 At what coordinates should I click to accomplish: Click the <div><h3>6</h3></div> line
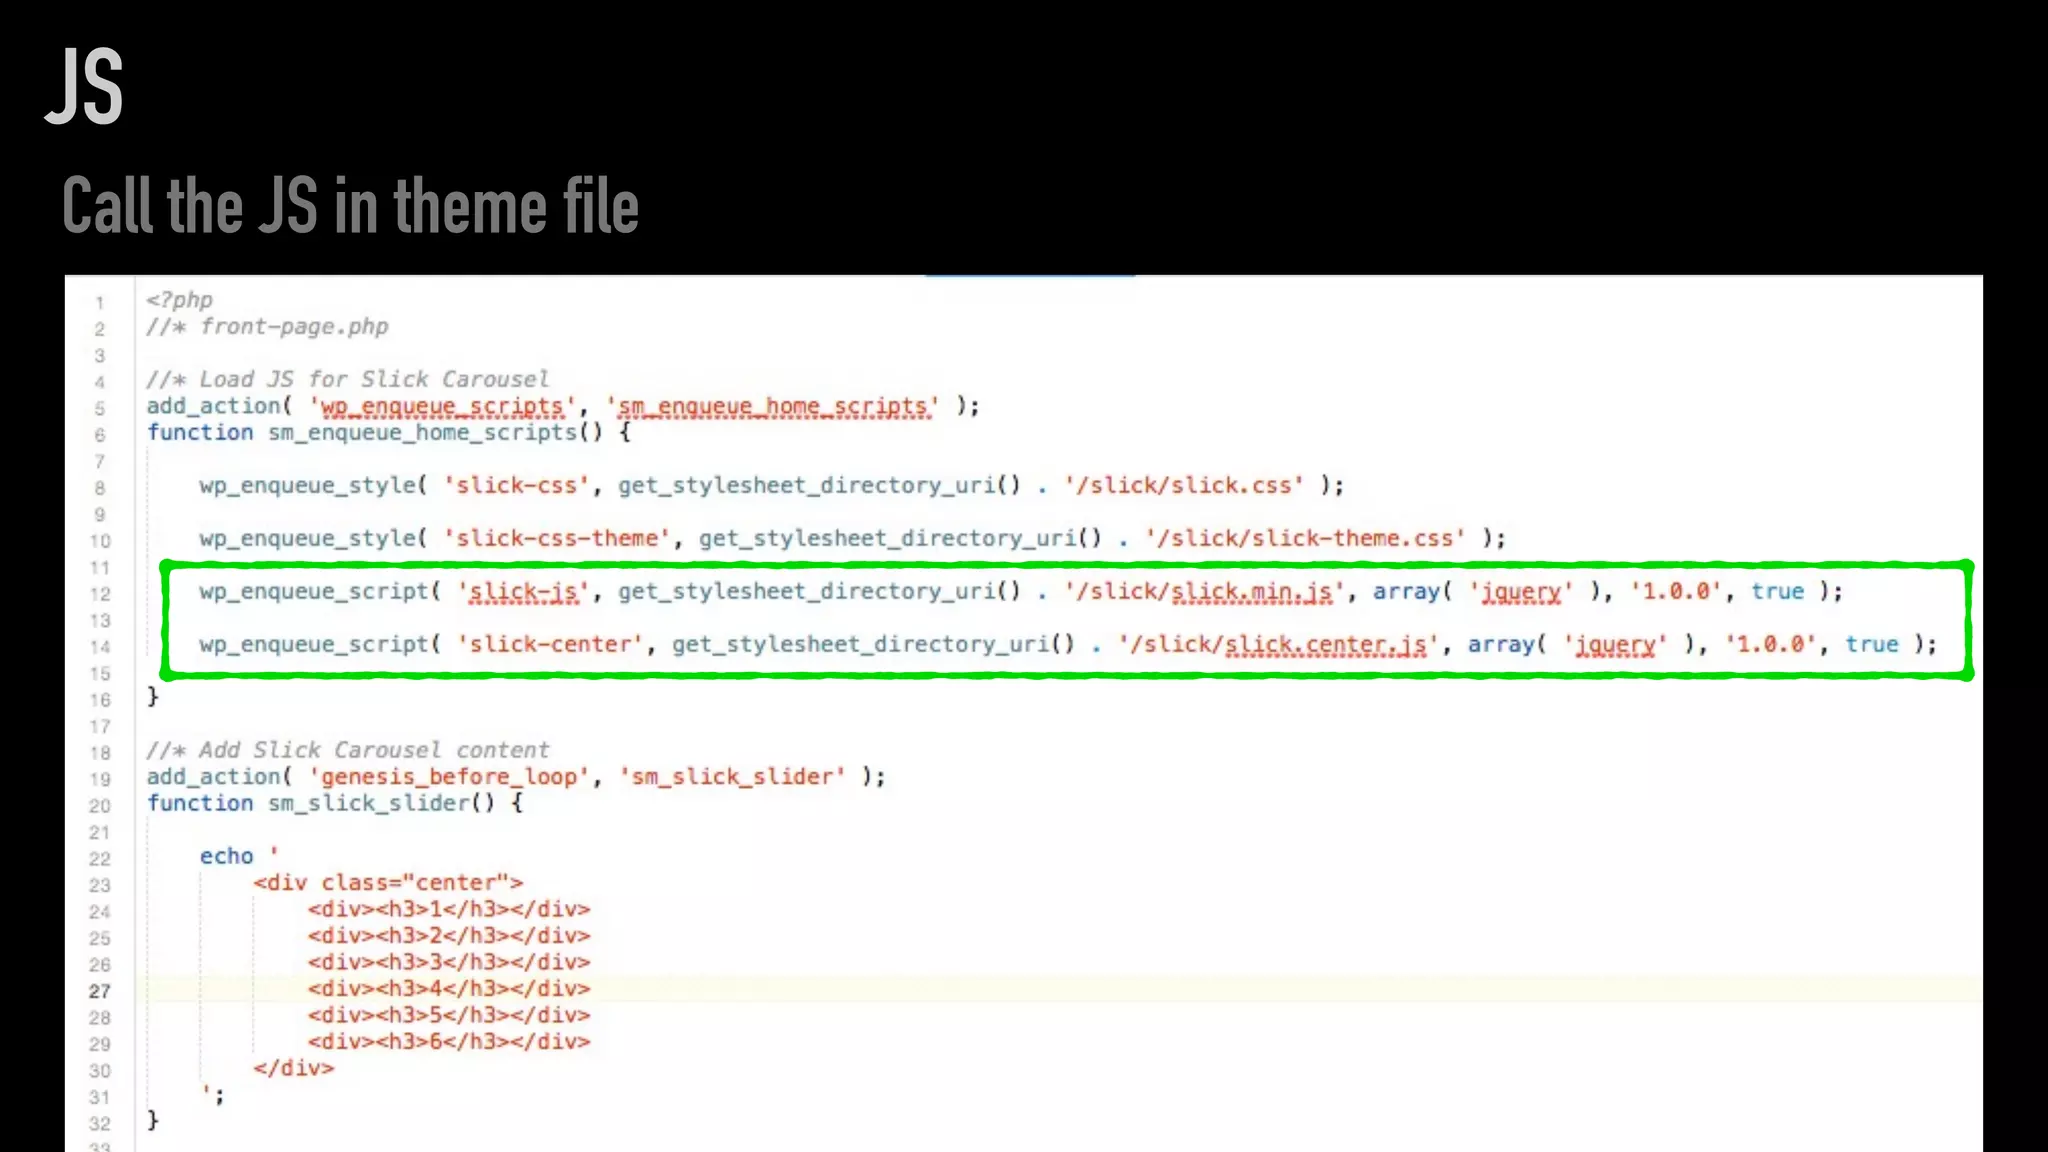pos(449,1042)
